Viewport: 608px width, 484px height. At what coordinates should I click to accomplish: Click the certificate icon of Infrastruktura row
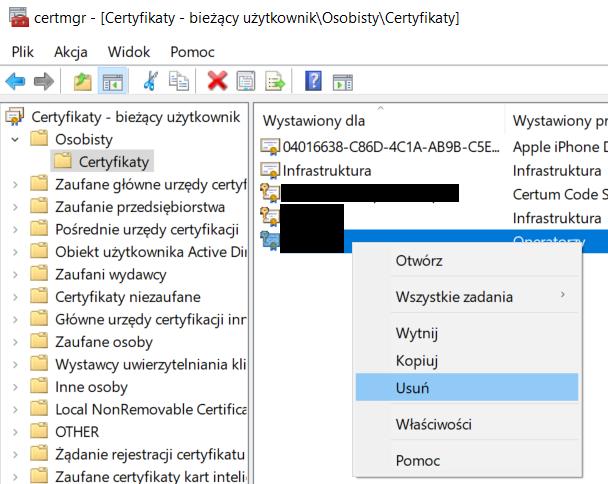click(x=270, y=171)
